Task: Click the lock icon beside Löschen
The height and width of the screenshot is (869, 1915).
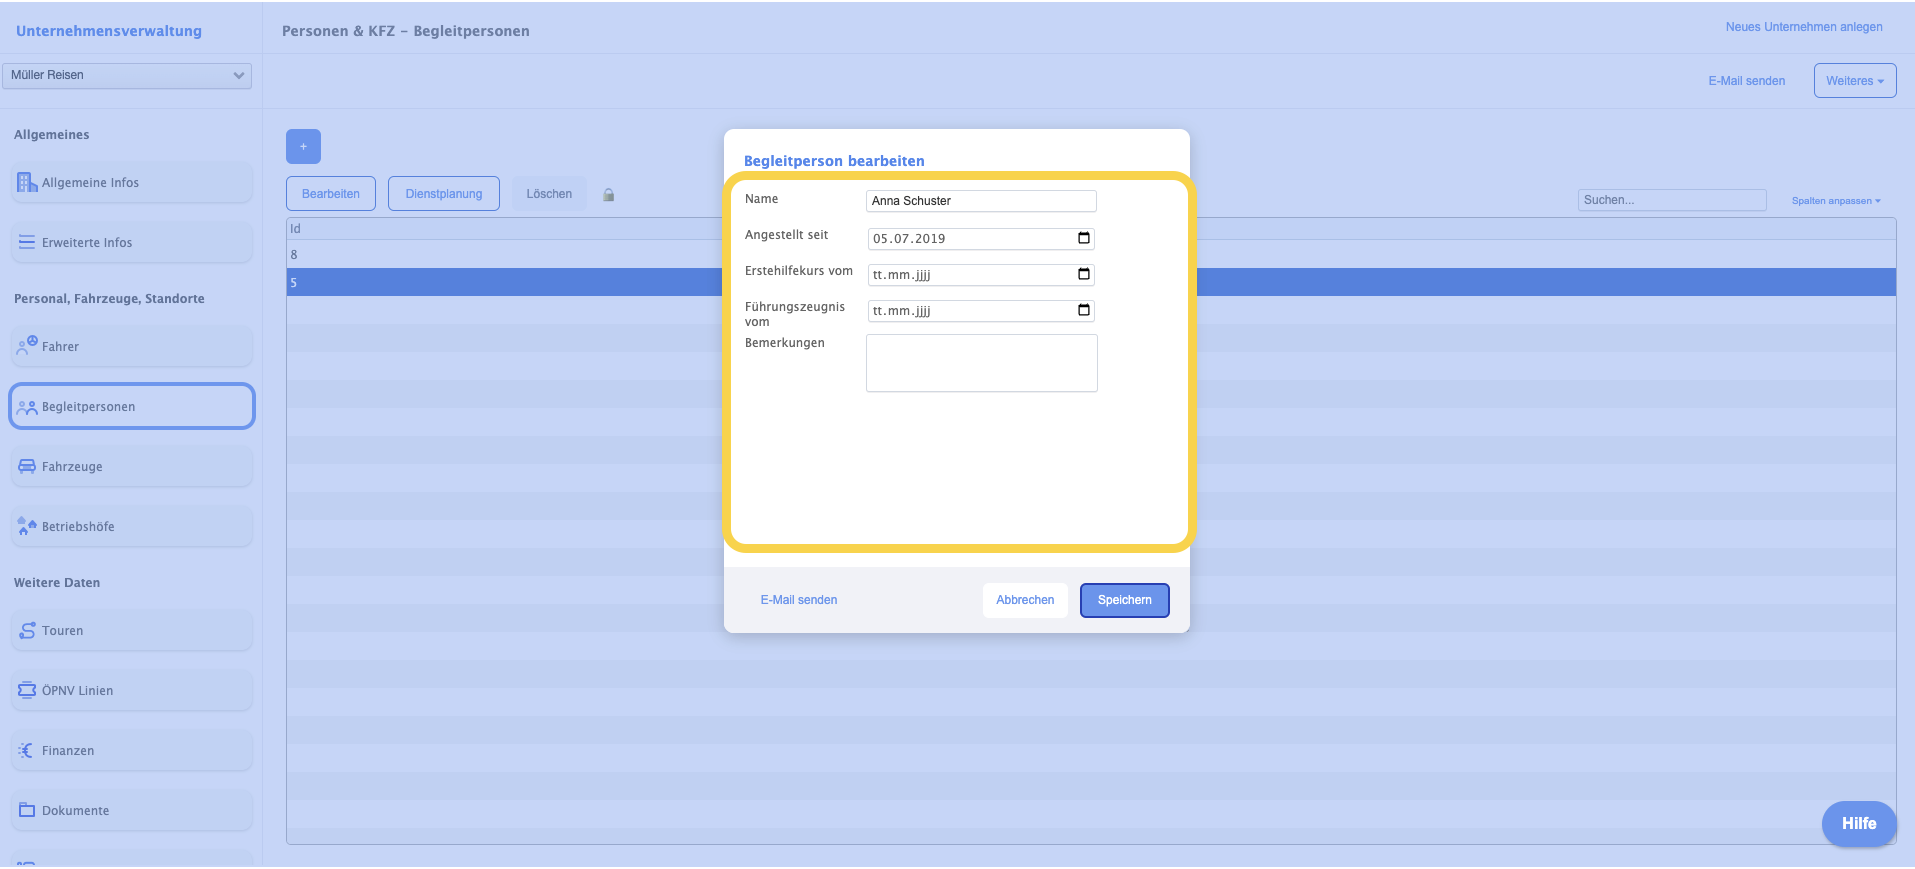Action: coord(608,195)
